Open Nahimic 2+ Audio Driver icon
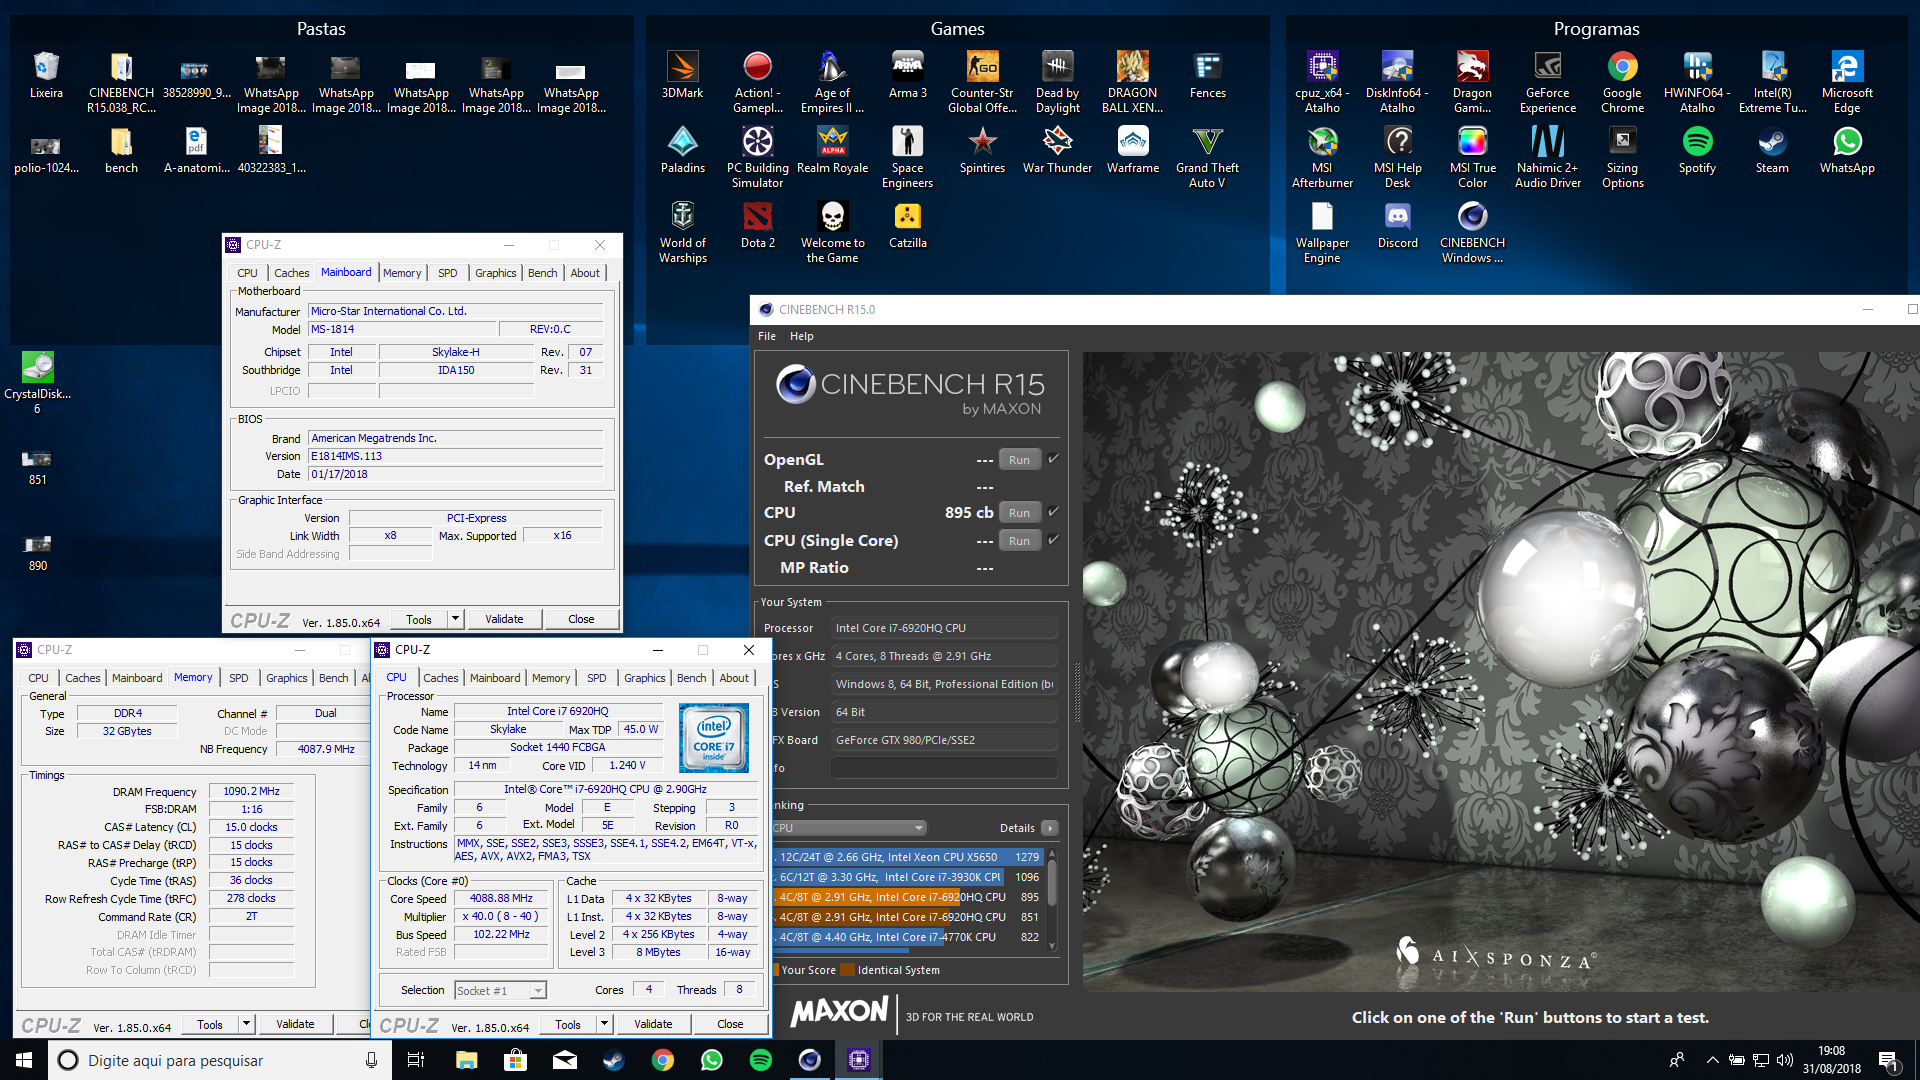This screenshot has height=1080, width=1920. (x=1547, y=157)
